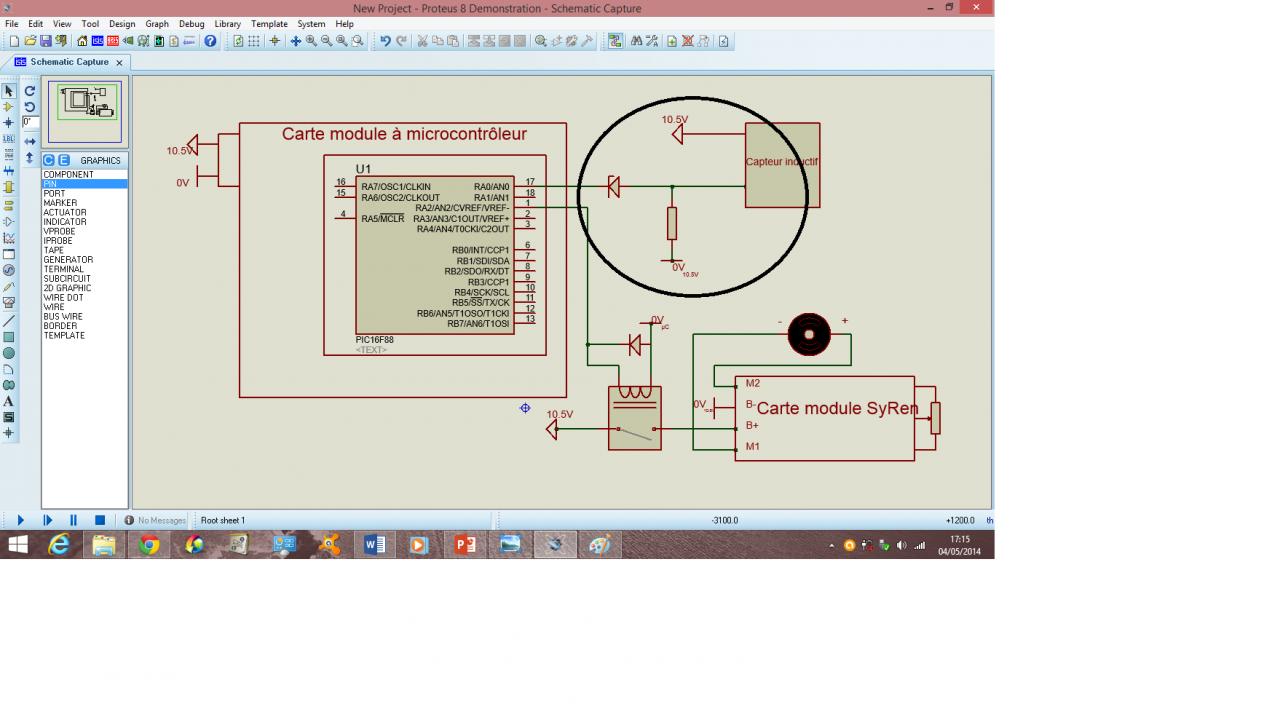1280x709 pixels.
Task: Open the Debug menu
Action: (x=192, y=24)
